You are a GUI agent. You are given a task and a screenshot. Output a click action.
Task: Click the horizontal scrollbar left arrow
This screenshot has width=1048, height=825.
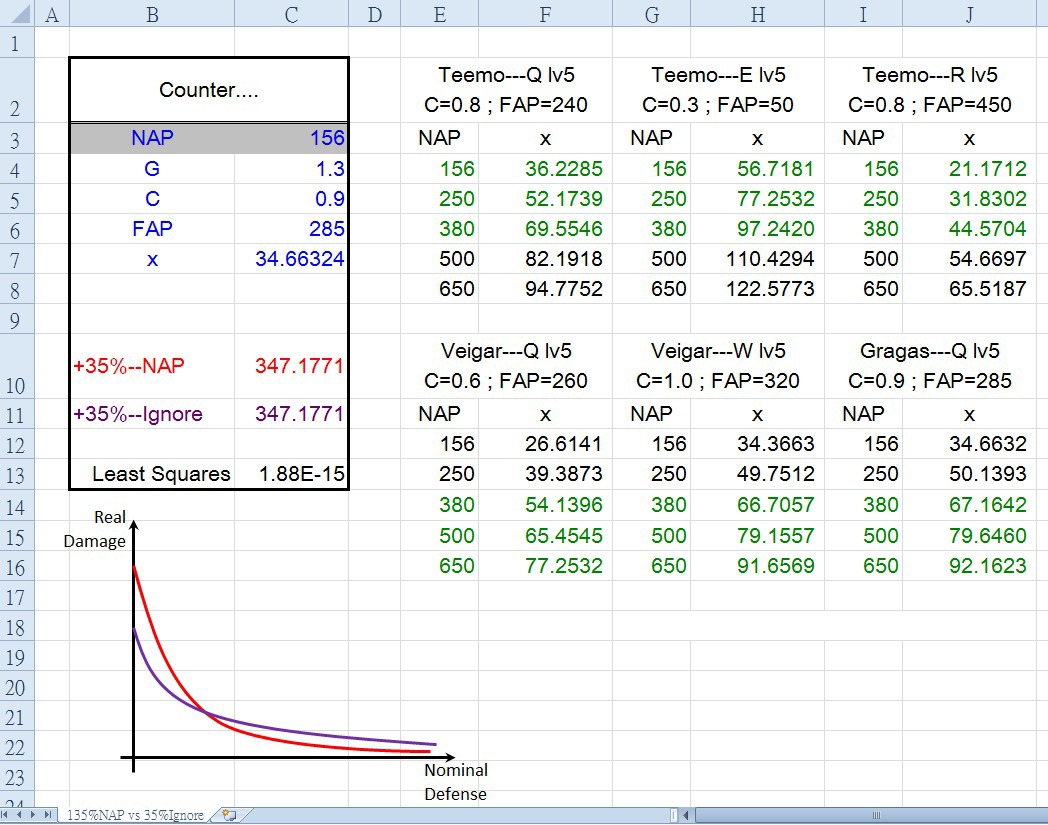click(x=686, y=815)
